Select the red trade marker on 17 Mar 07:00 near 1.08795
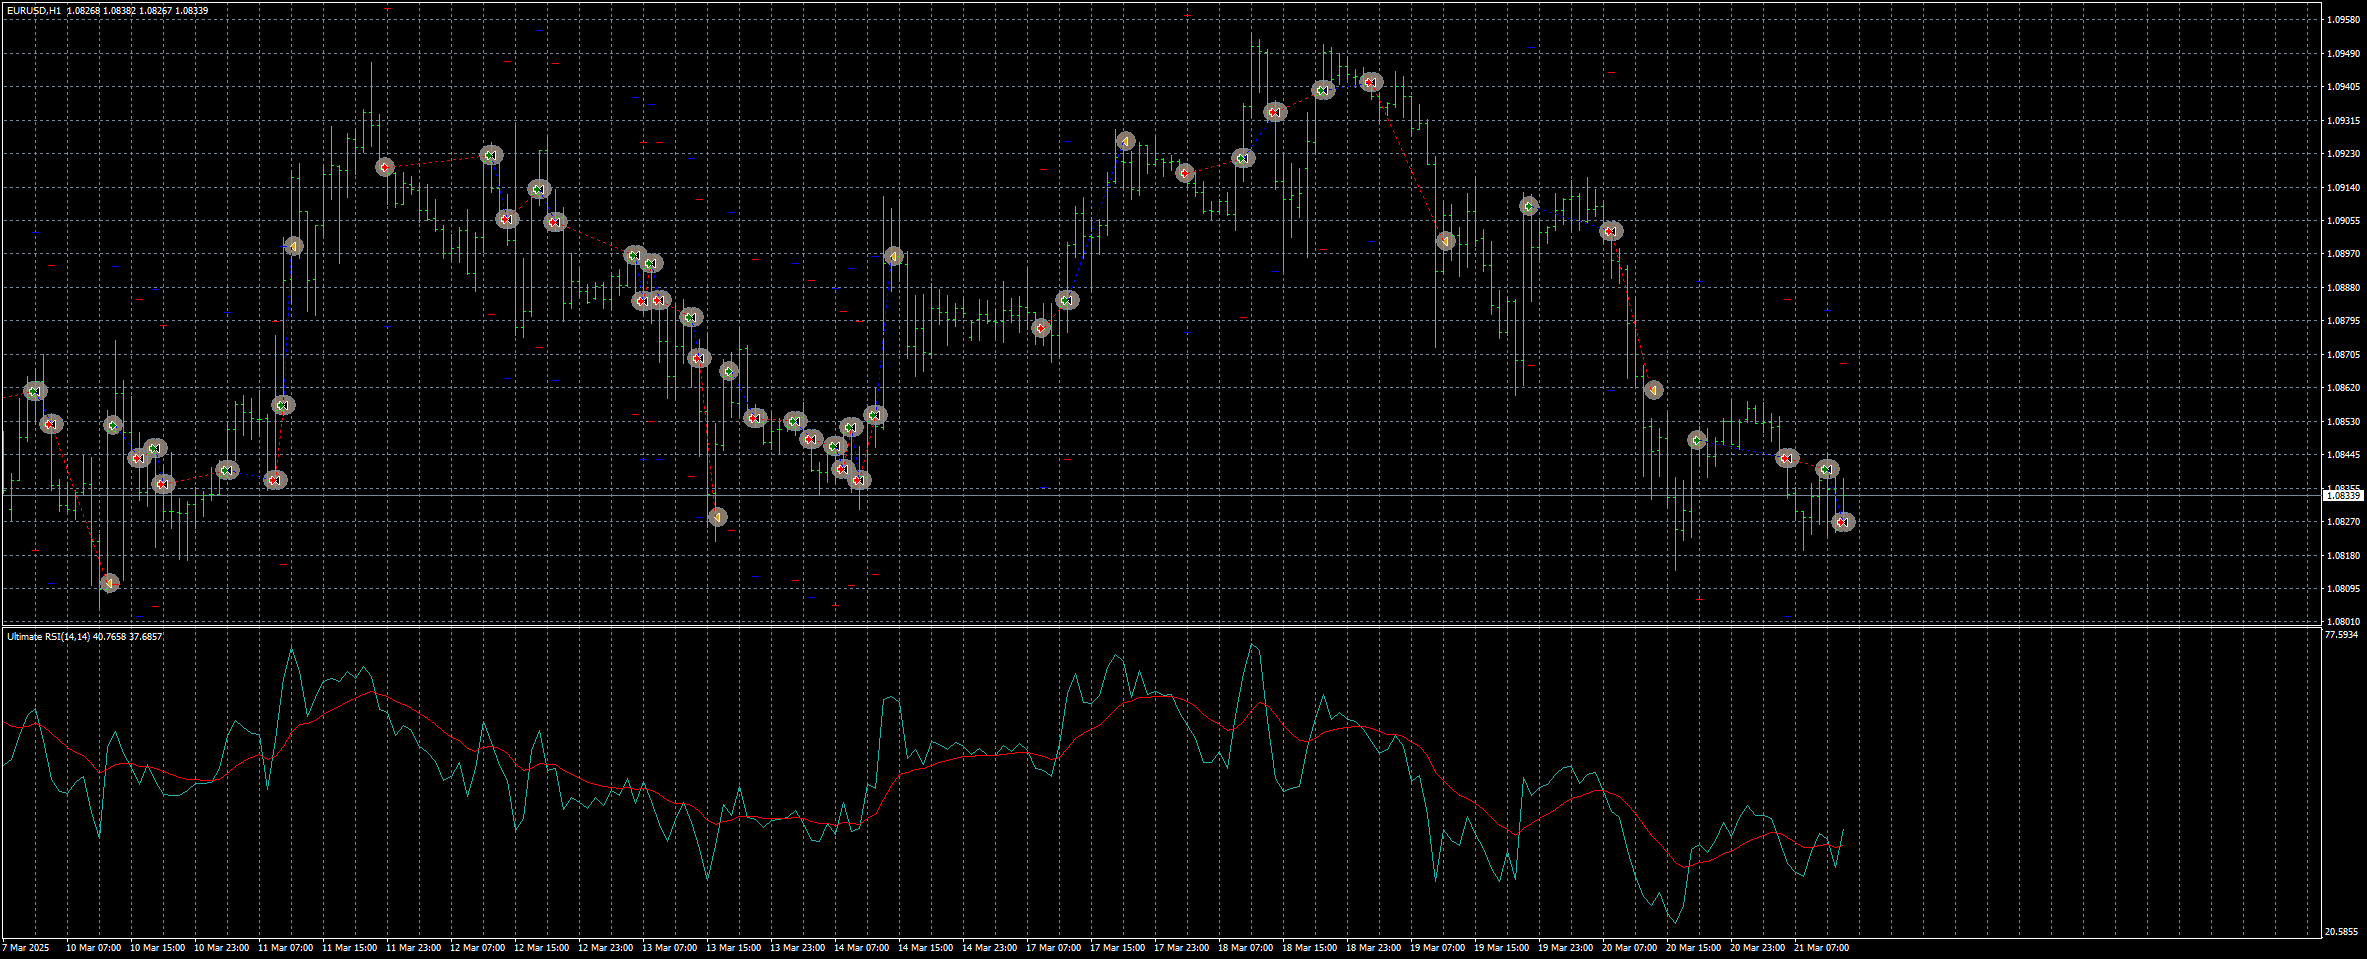Viewport: 2367px width, 959px height. (x=1041, y=328)
